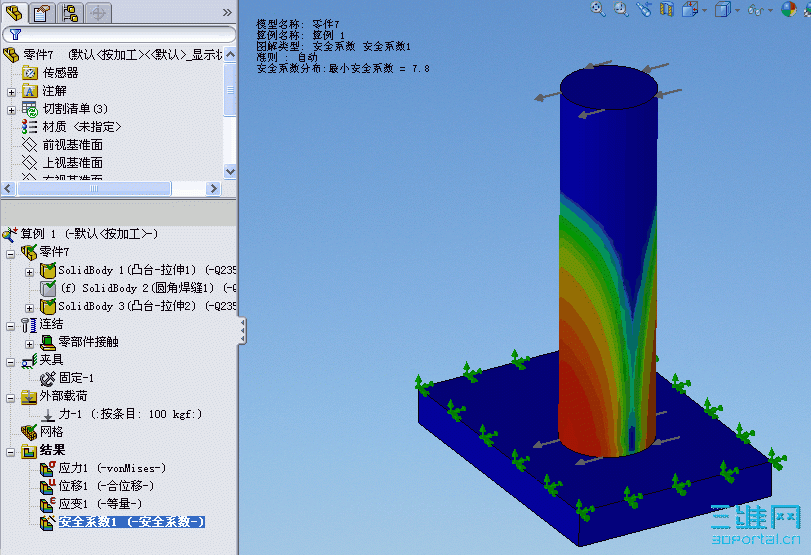
Task: Click feature tree scroll up arrow
Action: tap(230, 54)
